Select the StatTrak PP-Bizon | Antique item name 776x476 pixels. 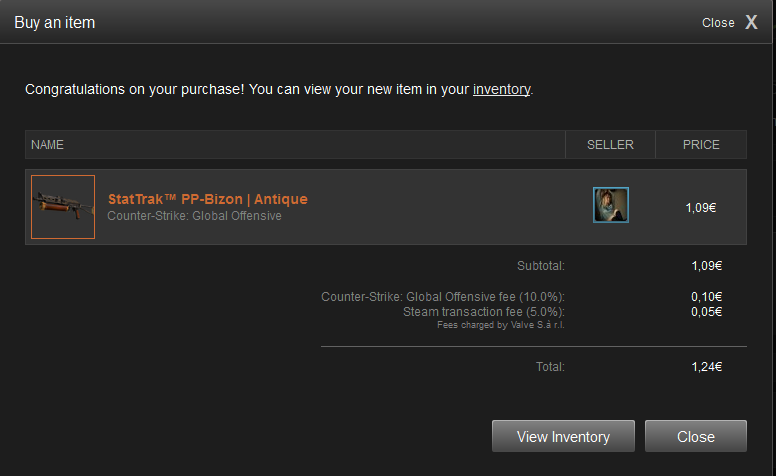click(x=207, y=199)
